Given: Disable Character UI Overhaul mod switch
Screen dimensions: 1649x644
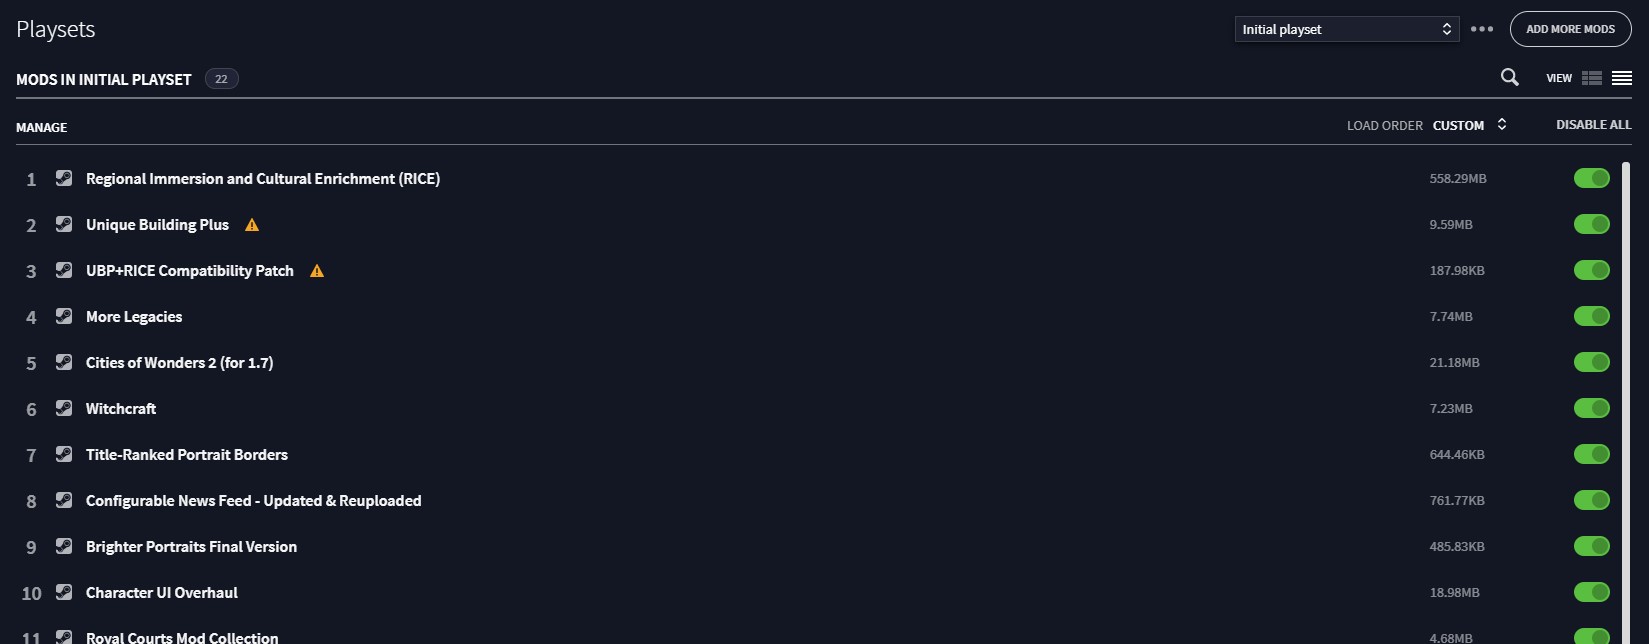Looking at the screenshot, I should tap(1592, 592).
